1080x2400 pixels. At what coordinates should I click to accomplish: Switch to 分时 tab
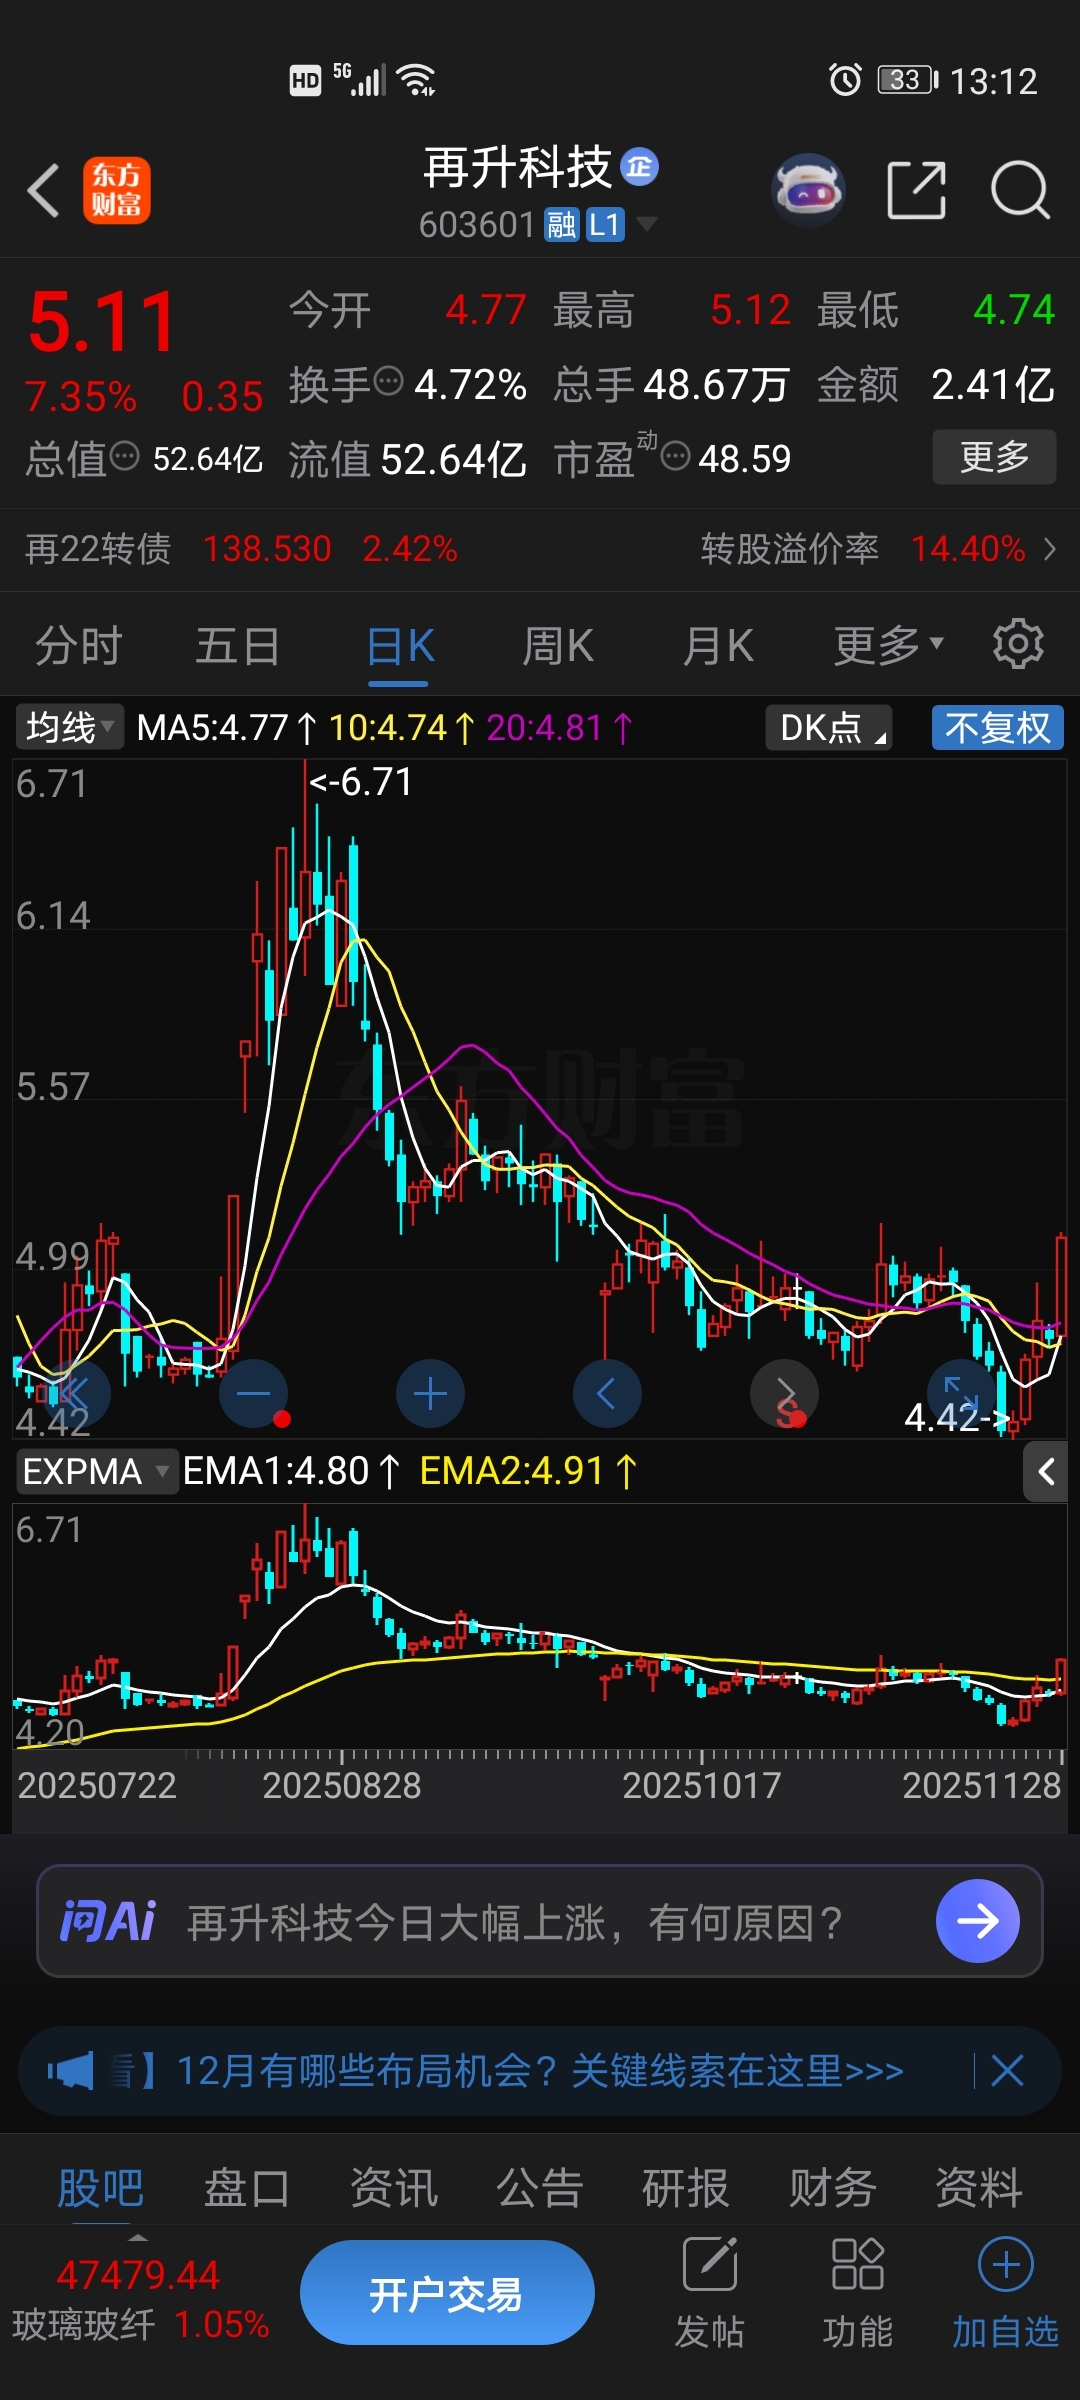click(79, 645)
